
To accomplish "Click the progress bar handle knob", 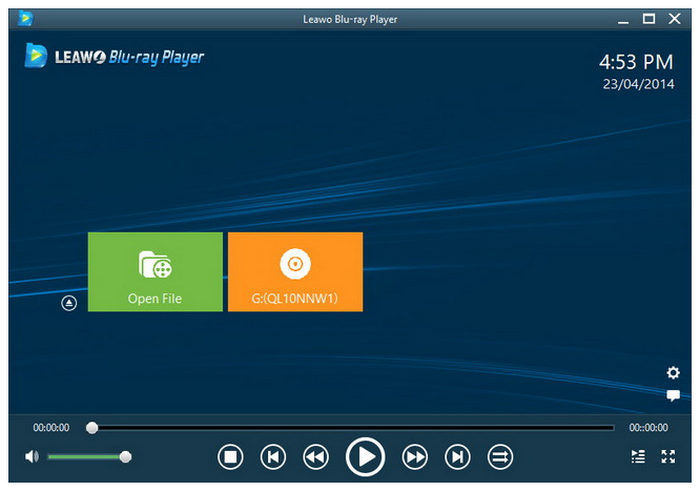I will click(x=92, y=428).
